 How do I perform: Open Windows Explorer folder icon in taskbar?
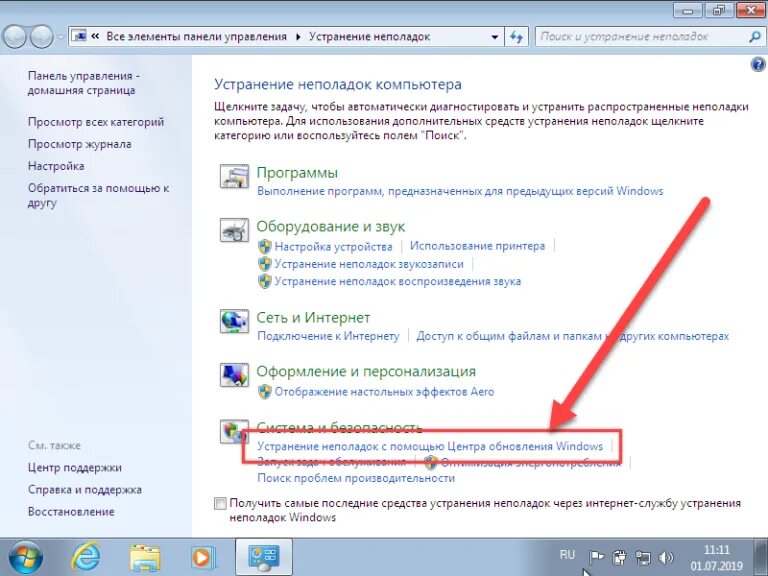(x=145, y=557)
